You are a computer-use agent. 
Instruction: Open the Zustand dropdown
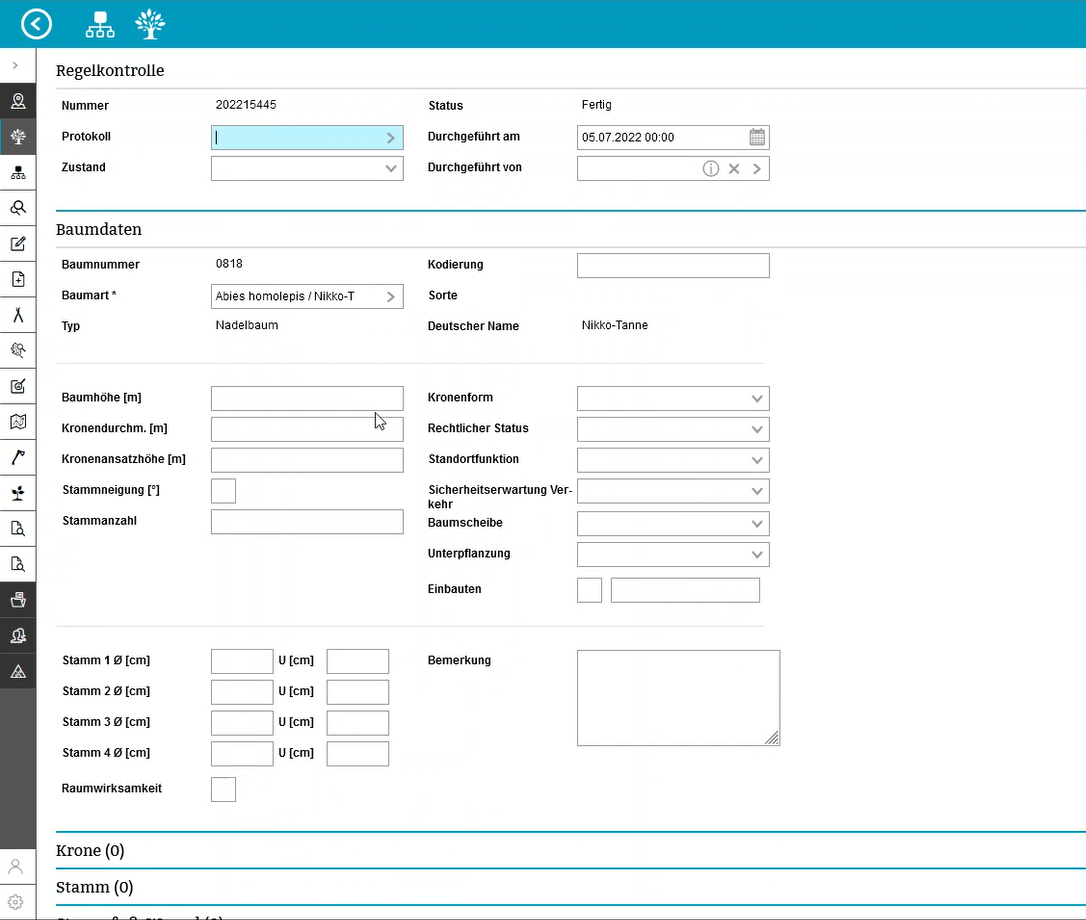point(391,168)
